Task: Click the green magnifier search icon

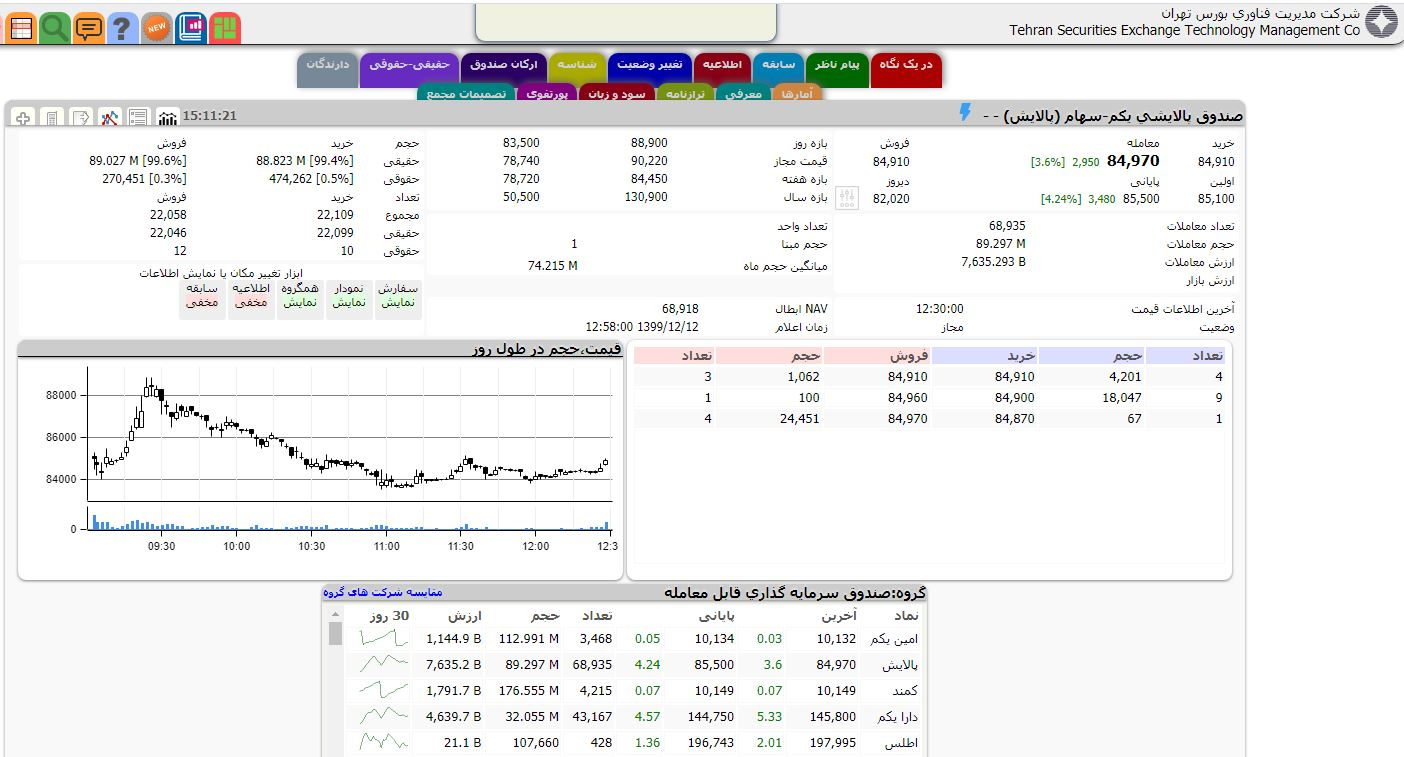Action: coord(55,27)
